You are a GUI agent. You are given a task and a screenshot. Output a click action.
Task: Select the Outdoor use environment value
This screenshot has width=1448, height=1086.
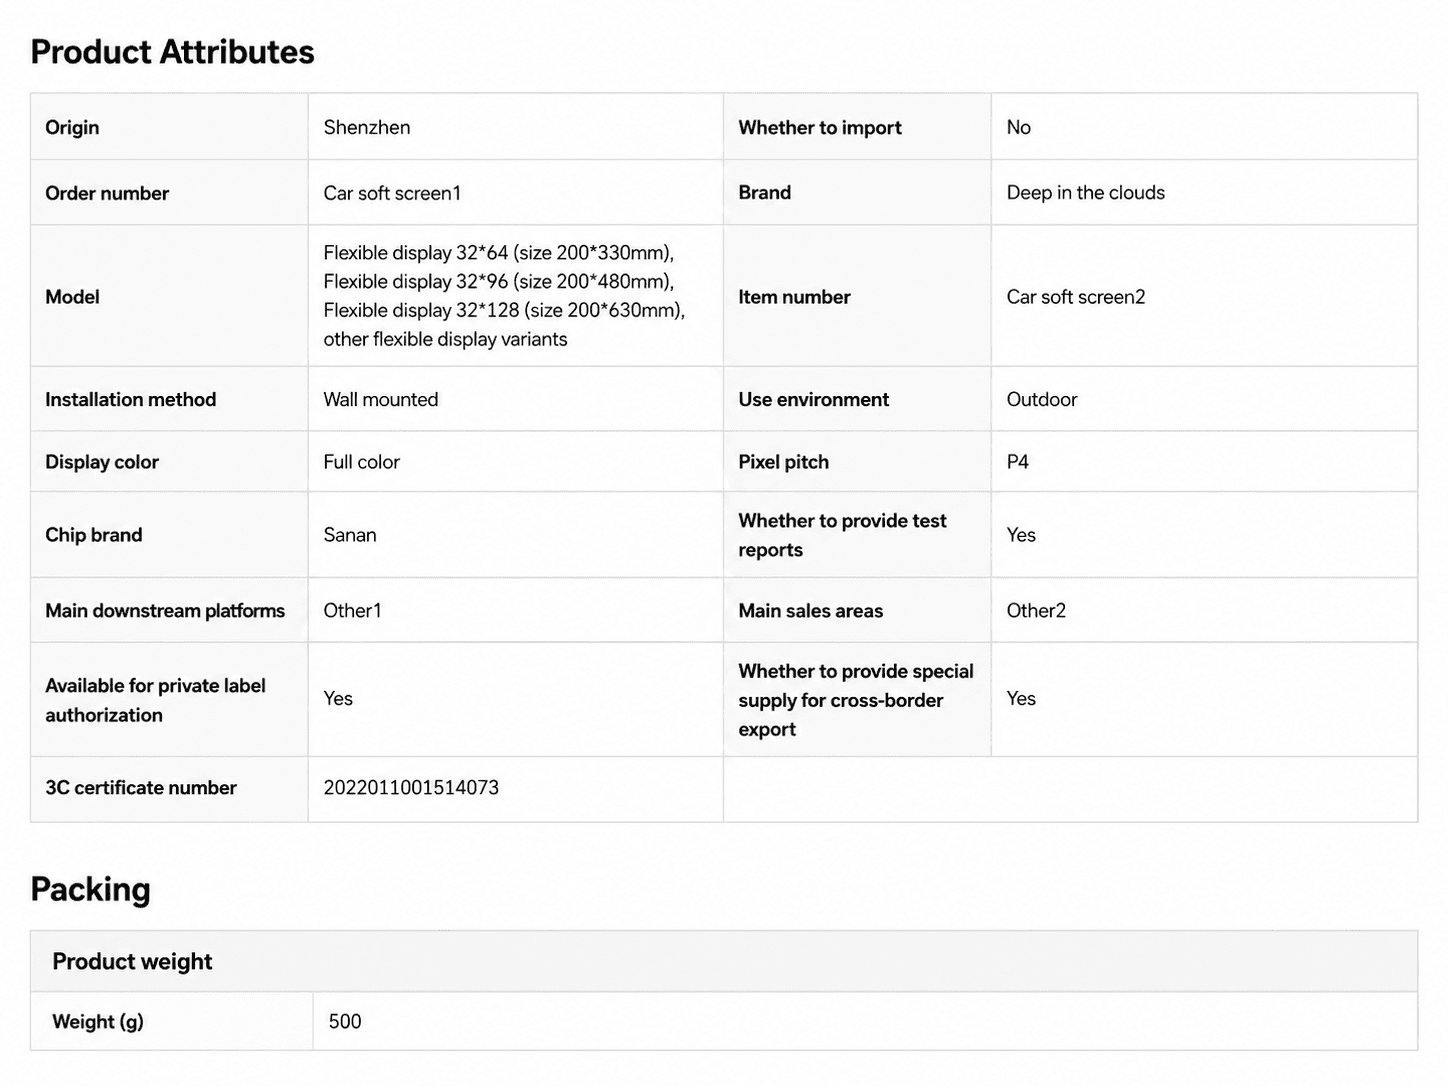tap(1042, 399)
